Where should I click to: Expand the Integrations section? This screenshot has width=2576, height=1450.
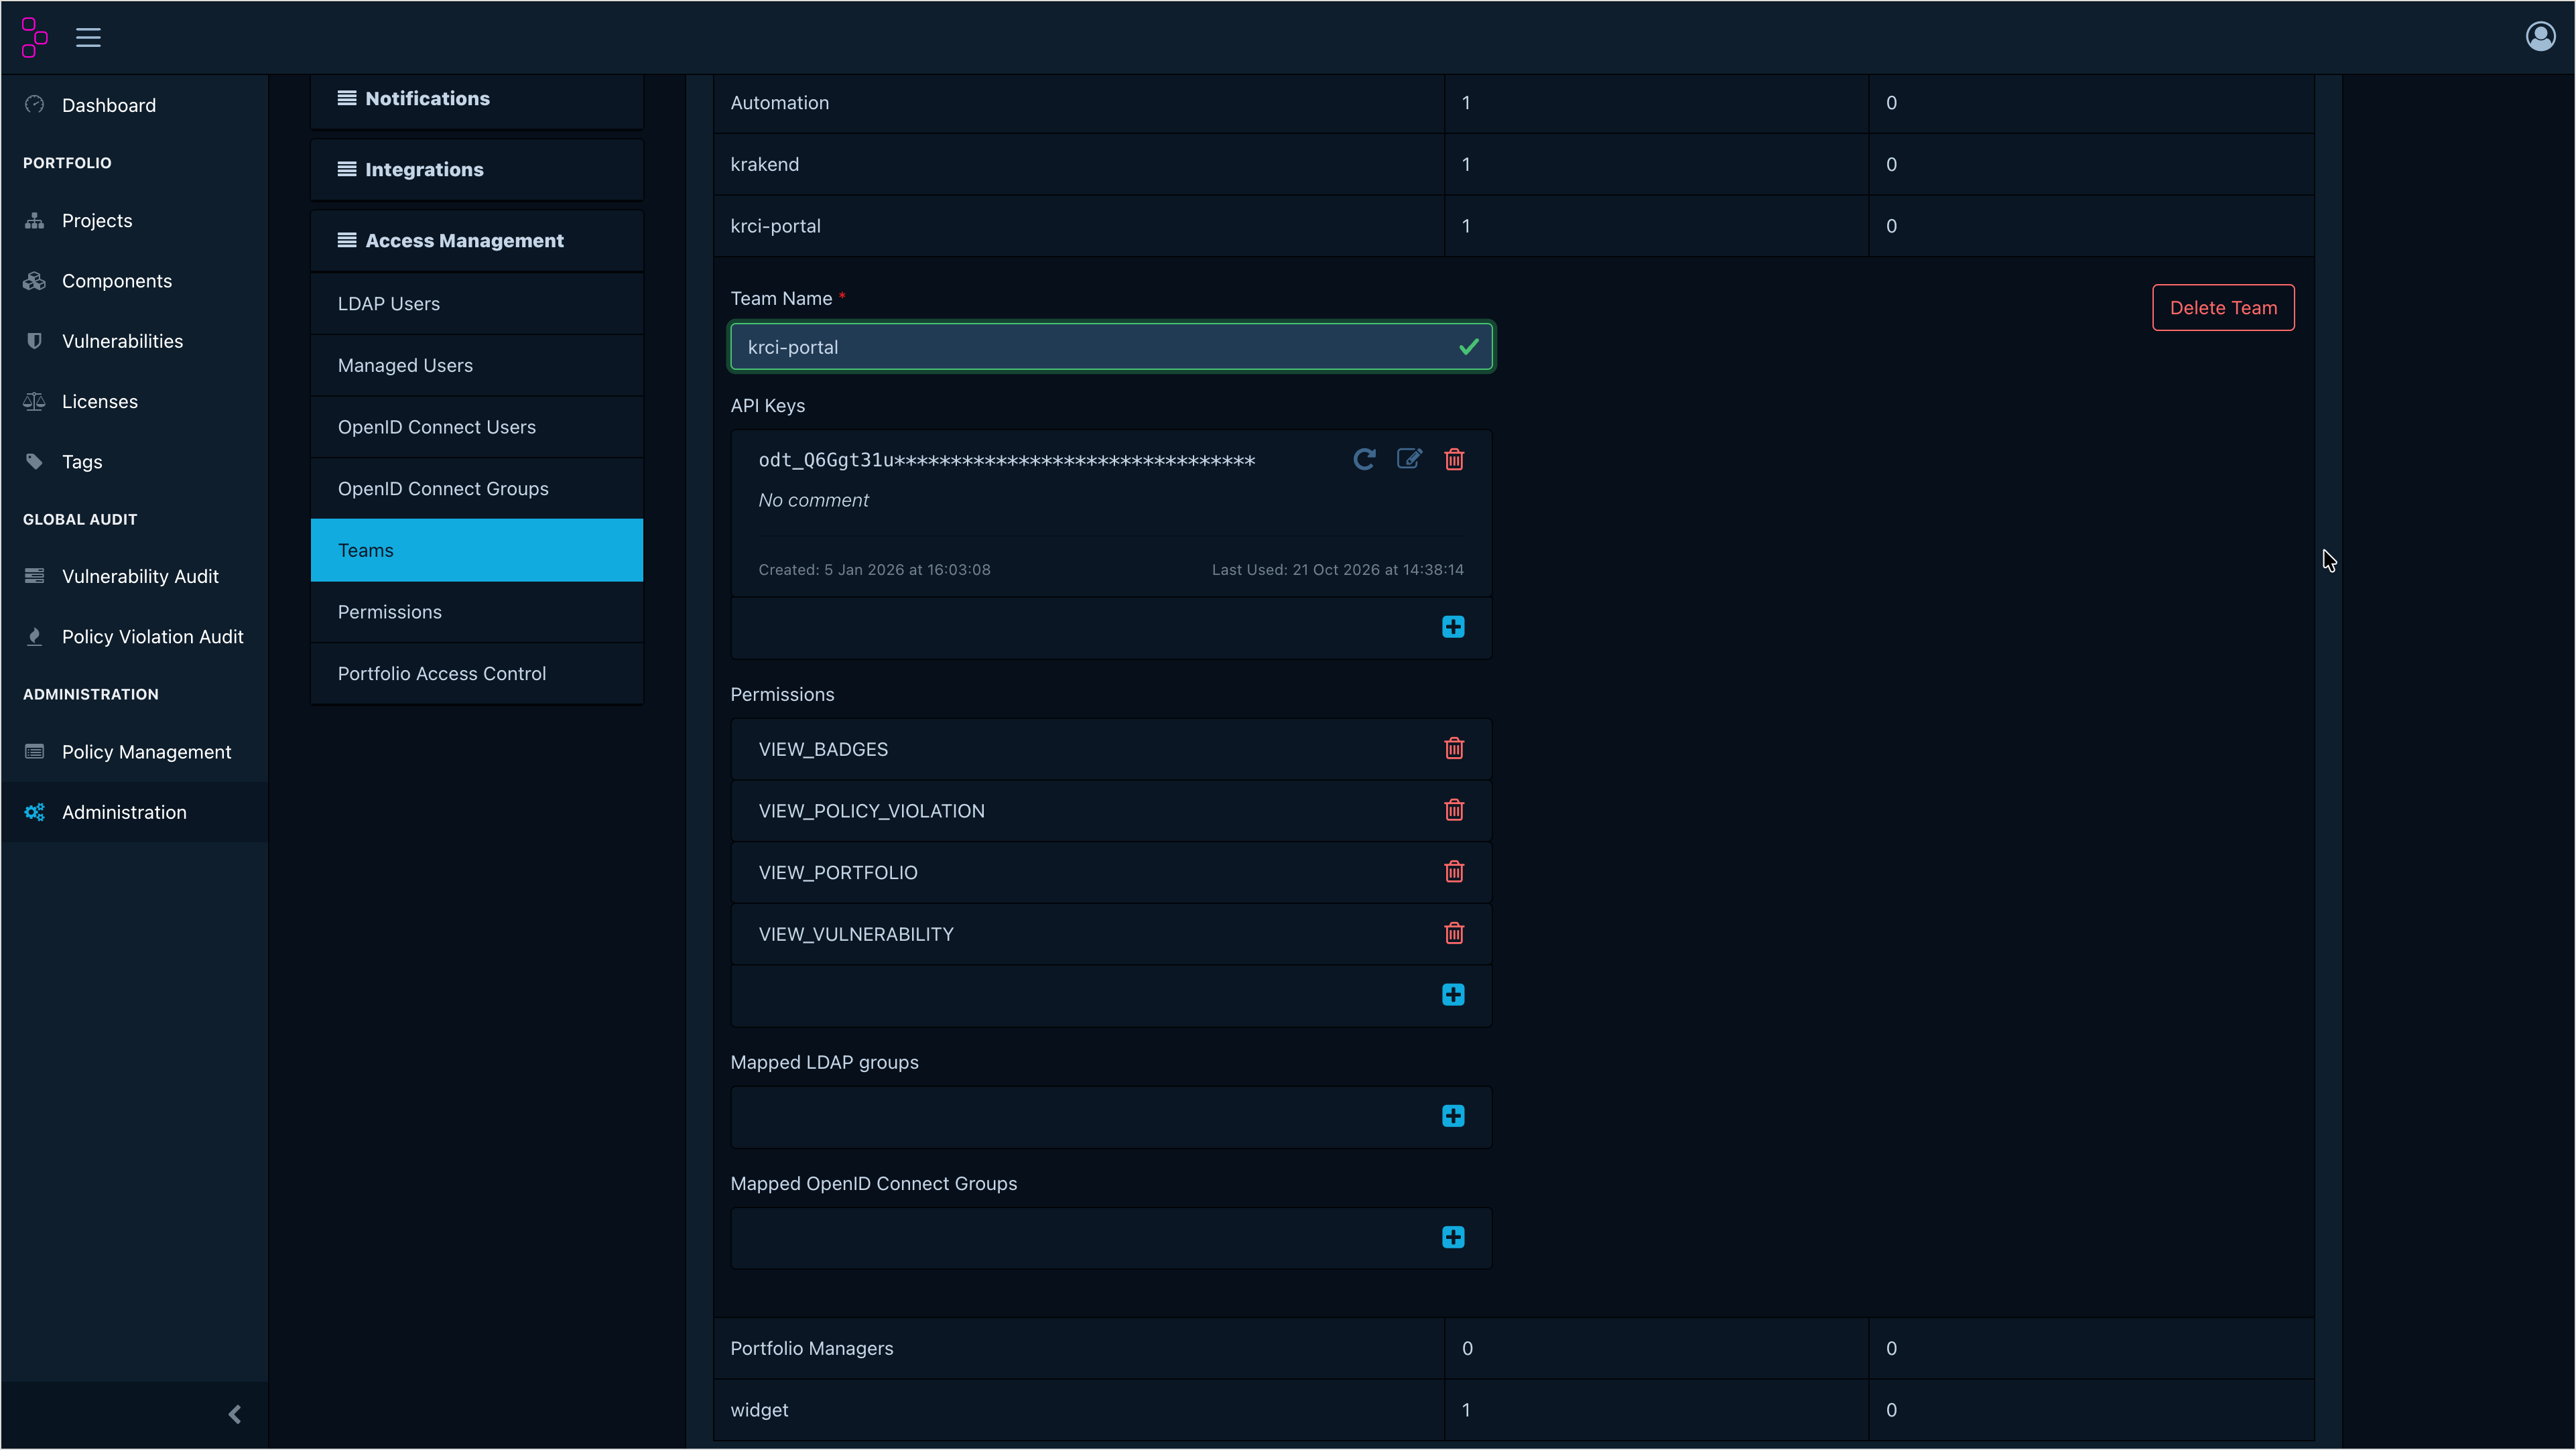[477, 170]
